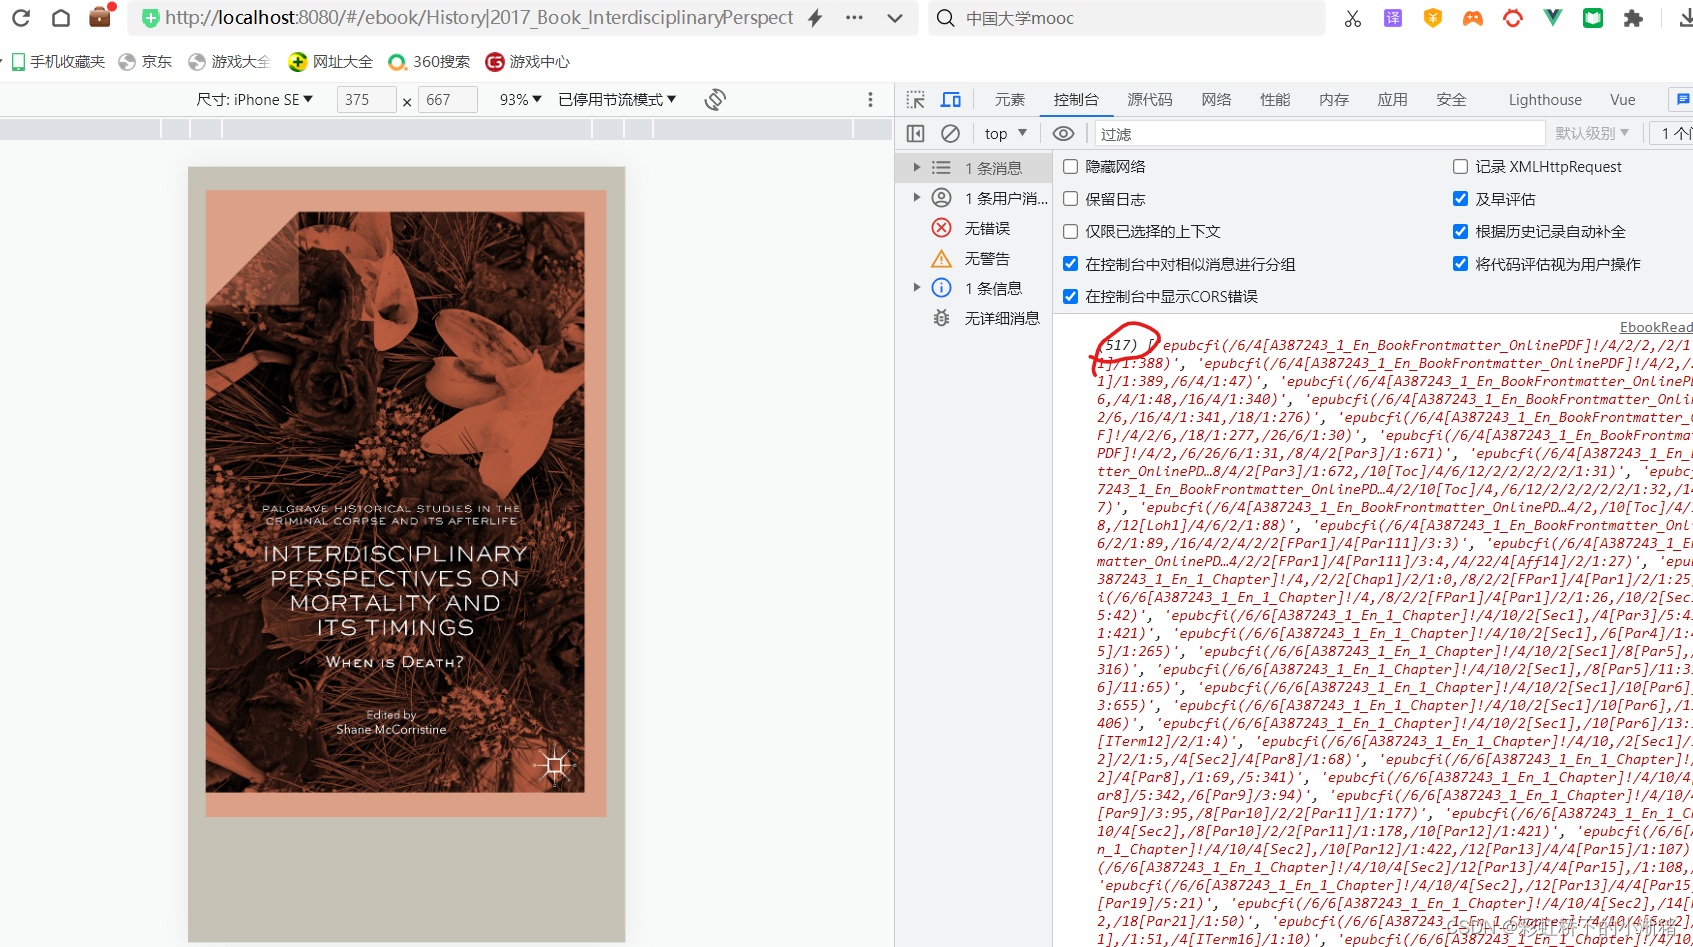
Task: Click the live expression eye icon
Action: tap(1064, 133)
